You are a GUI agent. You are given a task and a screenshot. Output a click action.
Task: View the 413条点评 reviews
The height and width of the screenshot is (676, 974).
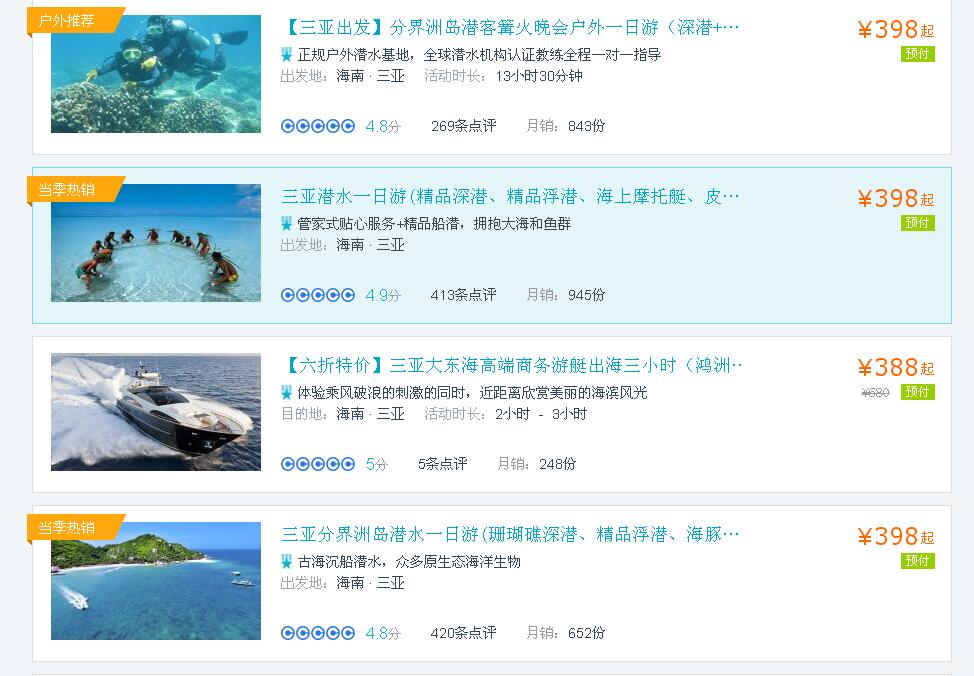click(x=463, y=295)
